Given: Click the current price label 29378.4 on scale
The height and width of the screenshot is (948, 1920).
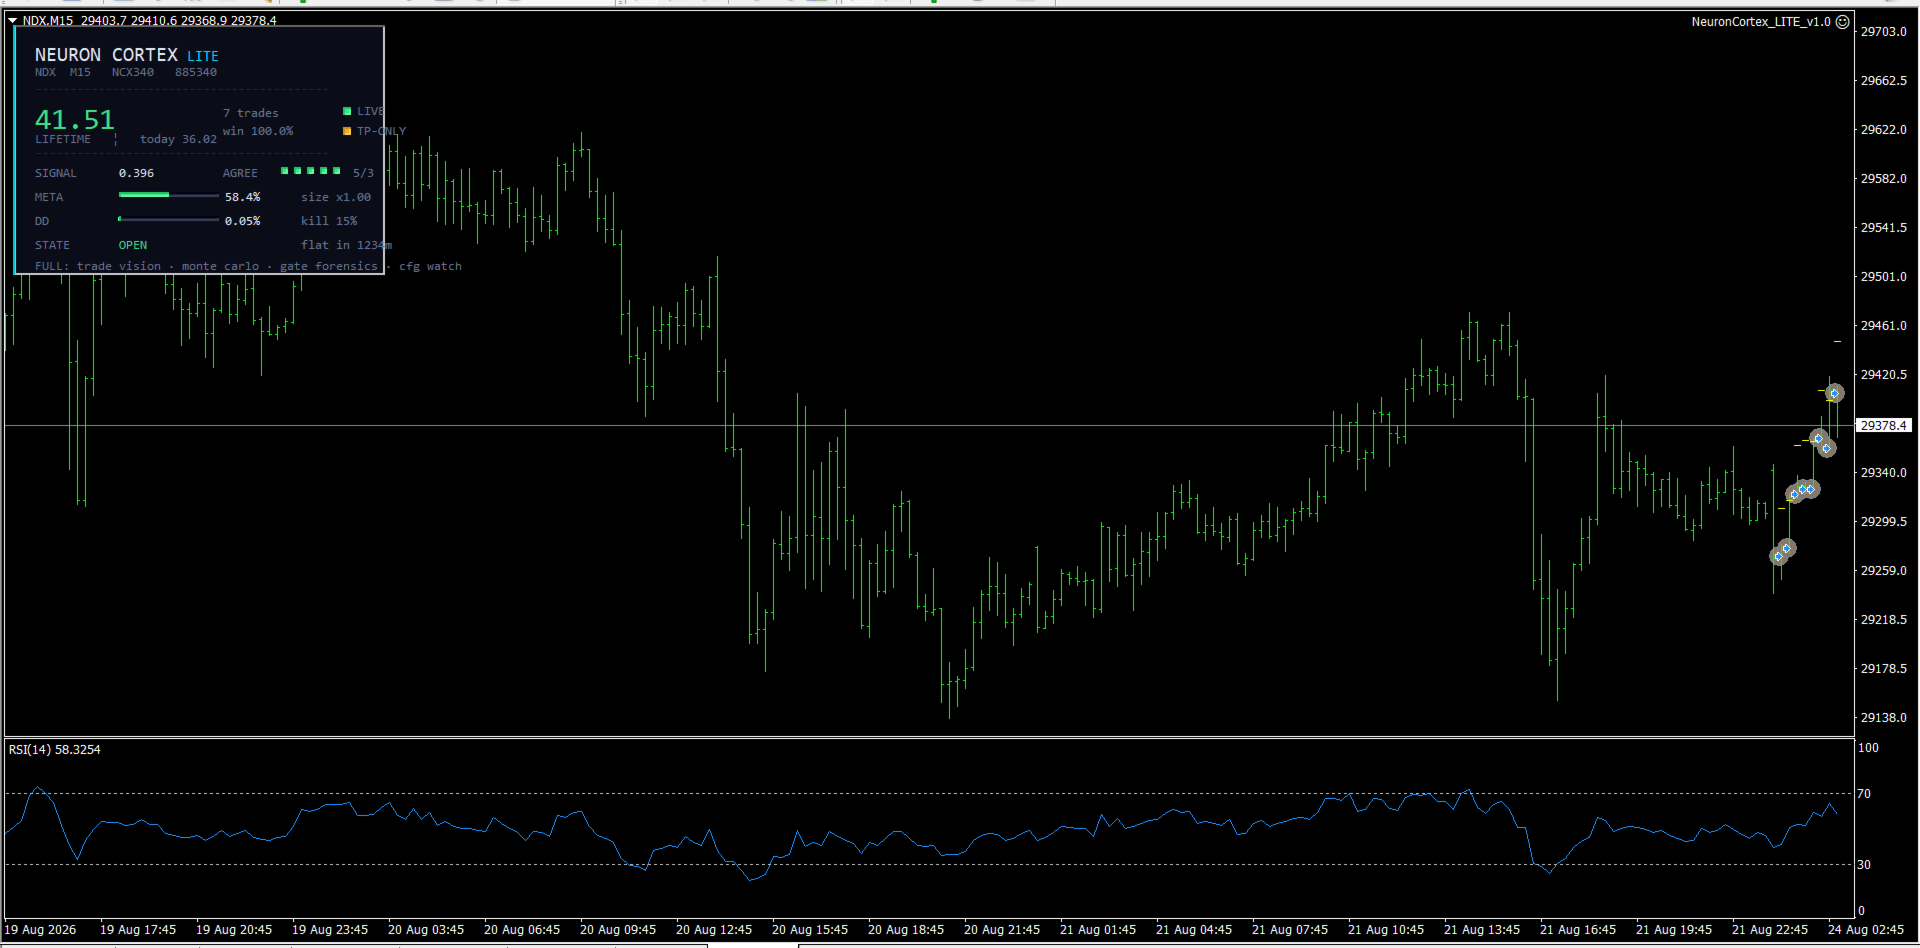Looking at the screenshot, I should (1884, 425).
